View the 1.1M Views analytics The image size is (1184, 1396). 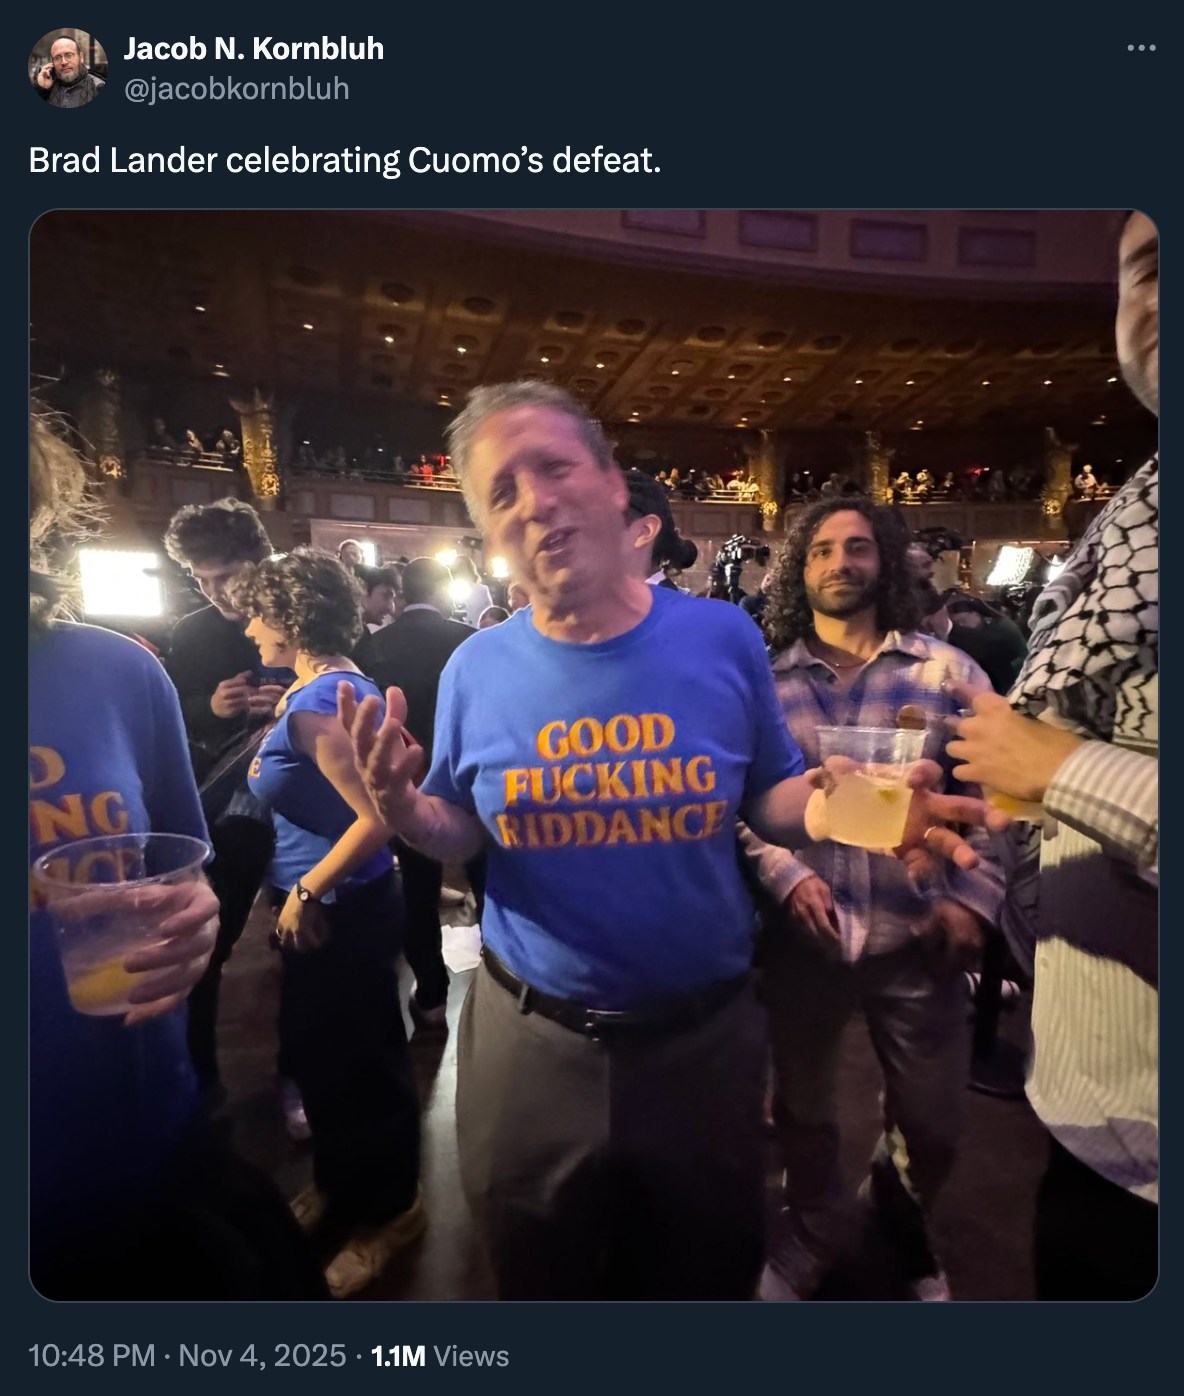pos(440,1356)
